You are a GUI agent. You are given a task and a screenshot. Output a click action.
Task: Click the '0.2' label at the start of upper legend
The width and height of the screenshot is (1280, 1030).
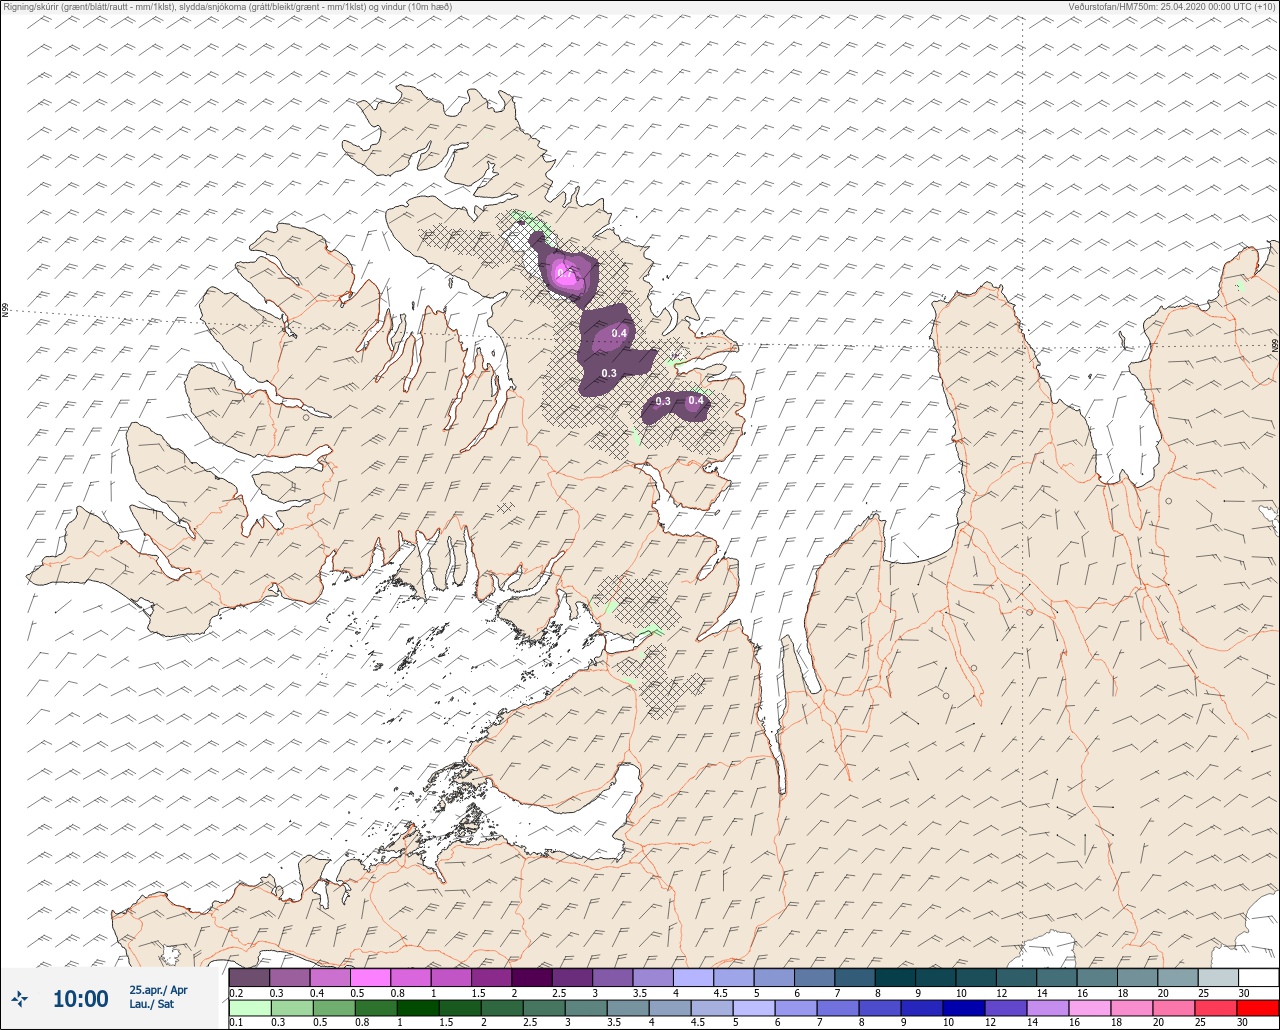click(236, 993)
